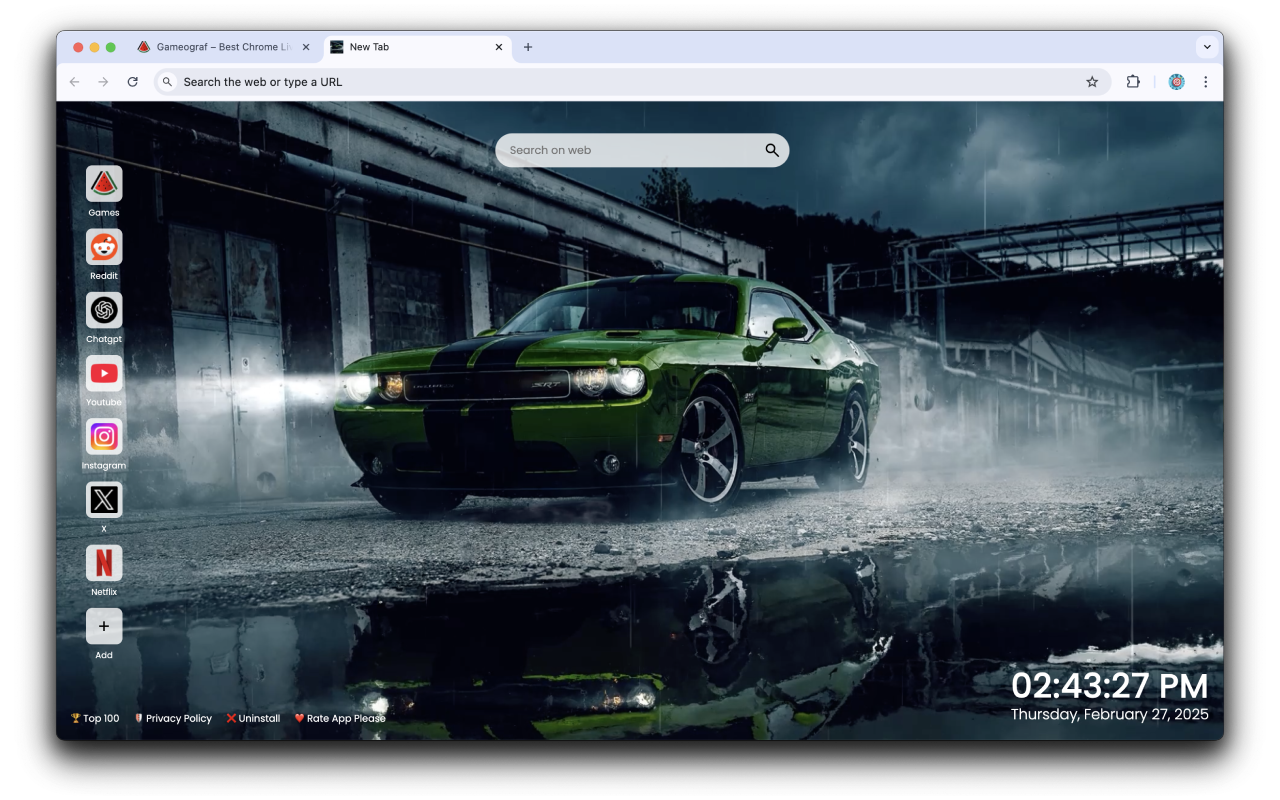Open the Games shortcut in the sidebar
Viewport: 1280px width, 800px height.
click(x=104, y=185)
